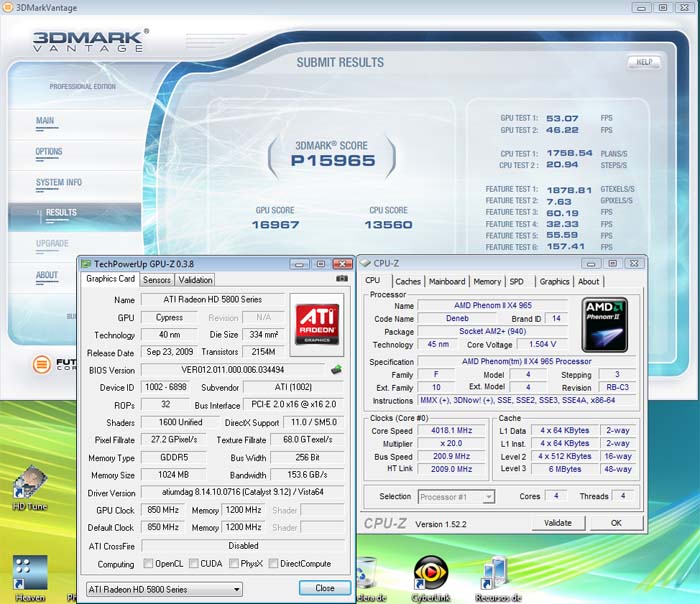
Task: Click the CPU score 13560
Action: coord(388,225)
